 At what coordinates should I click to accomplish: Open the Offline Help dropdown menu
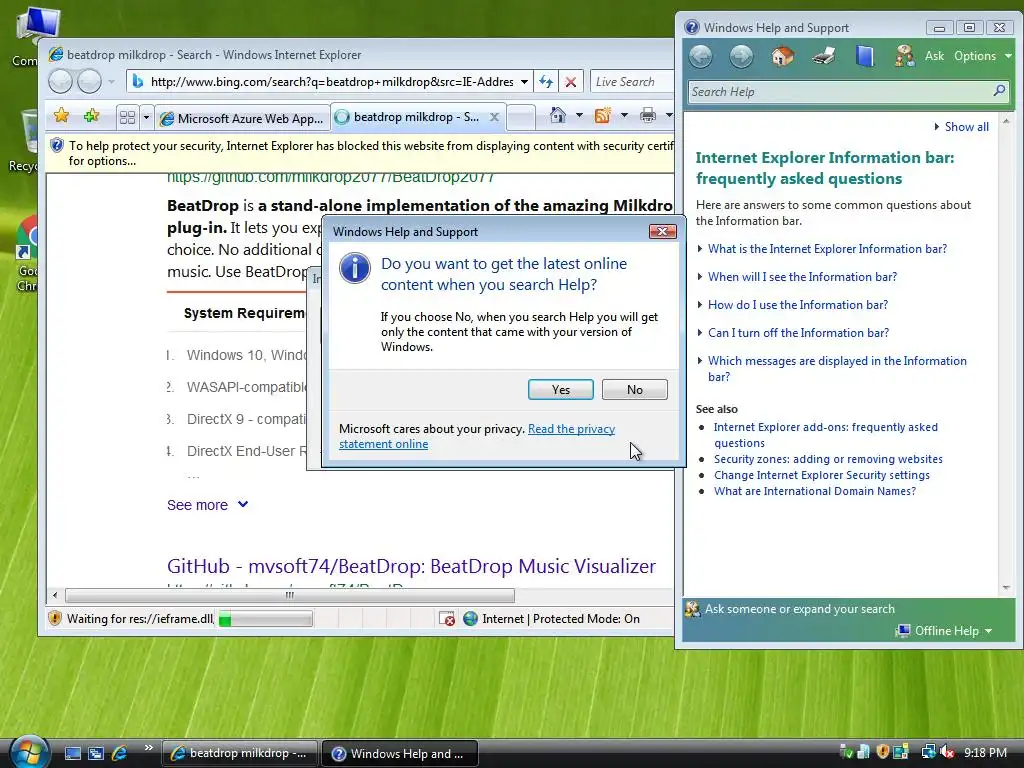point(944,631)
